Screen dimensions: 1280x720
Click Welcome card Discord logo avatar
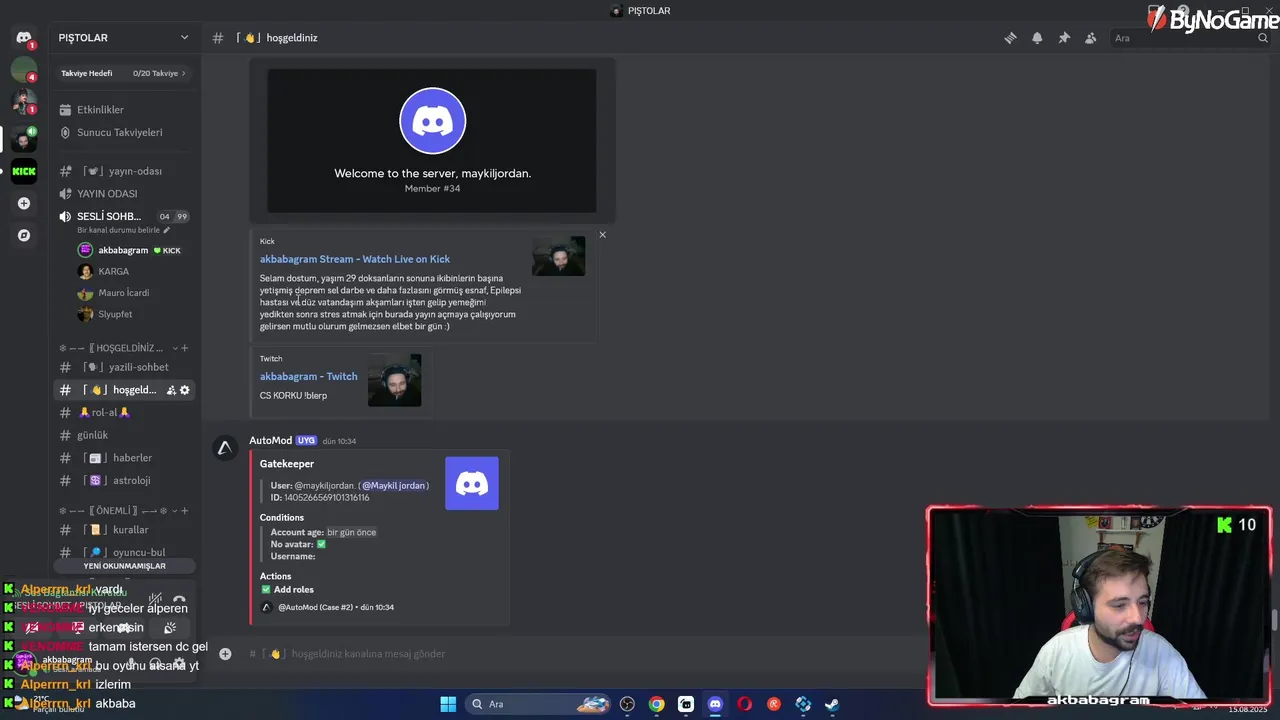pos(433,121)
